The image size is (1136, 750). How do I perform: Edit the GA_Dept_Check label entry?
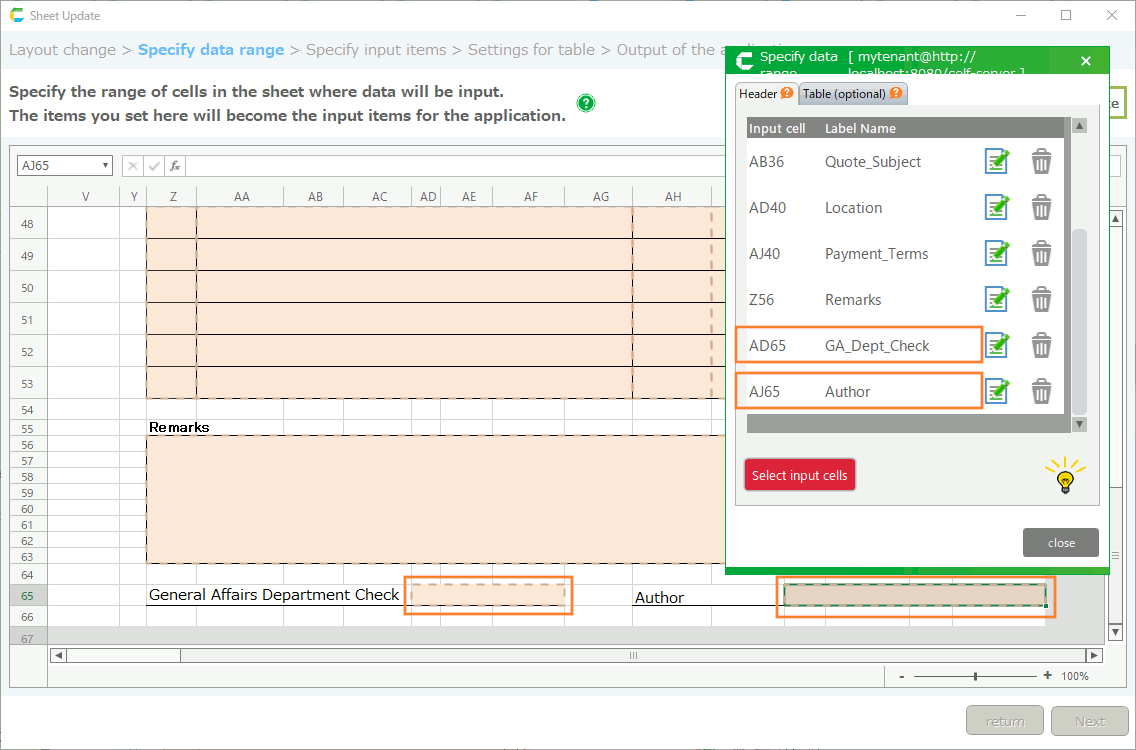996,345
